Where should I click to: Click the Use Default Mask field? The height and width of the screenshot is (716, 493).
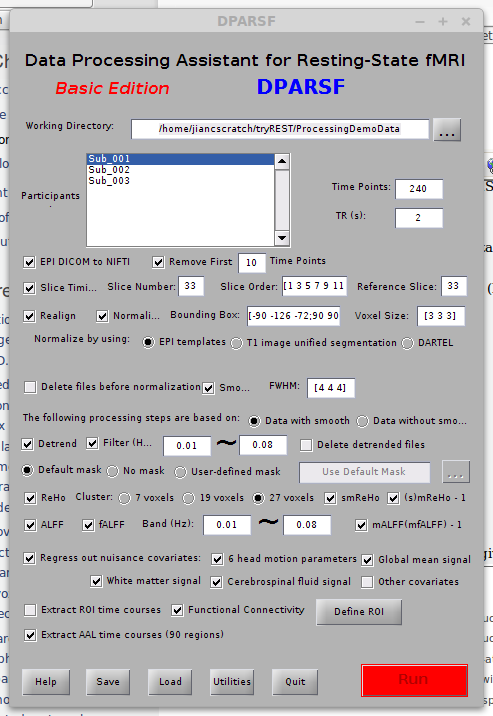364,472
